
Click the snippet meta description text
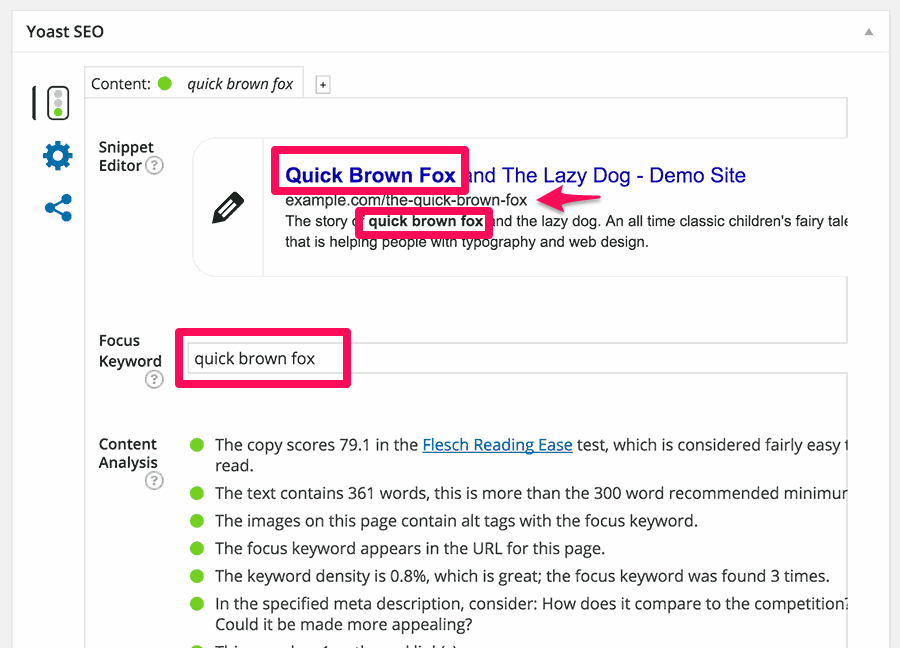[x=566, y=231]
